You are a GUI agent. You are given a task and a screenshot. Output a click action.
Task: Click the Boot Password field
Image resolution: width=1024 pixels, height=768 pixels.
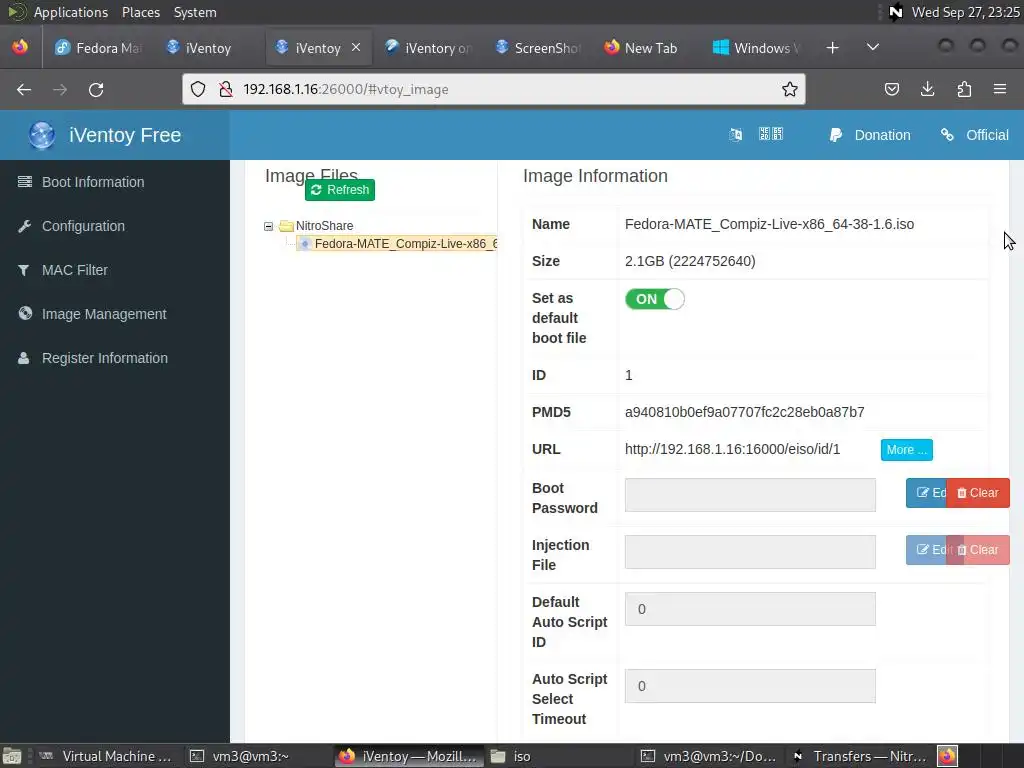coord(750,495)
